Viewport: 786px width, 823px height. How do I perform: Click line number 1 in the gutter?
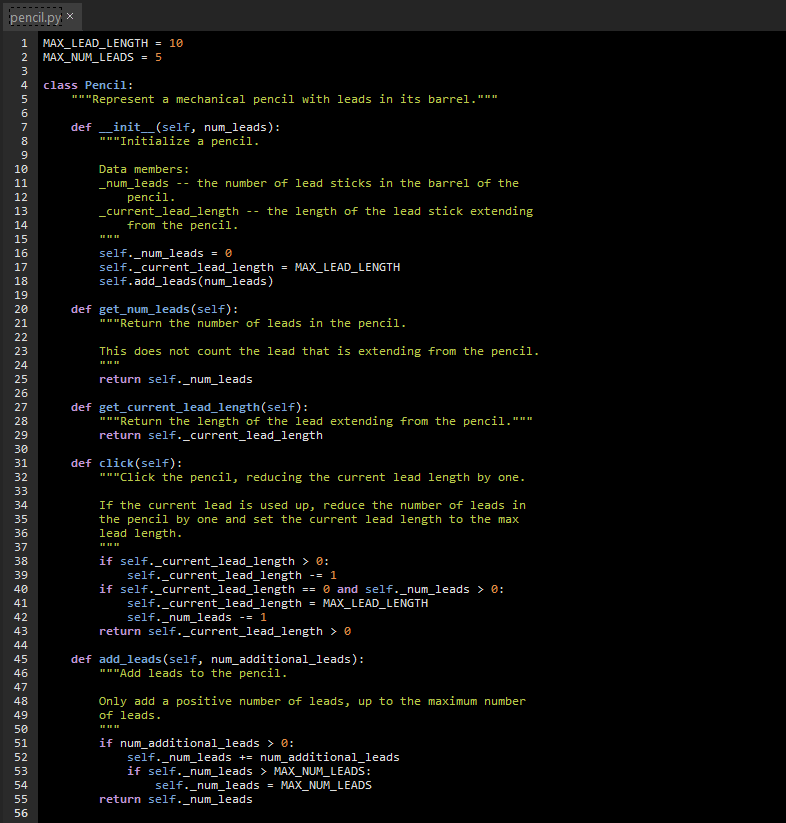pos(24,43)
